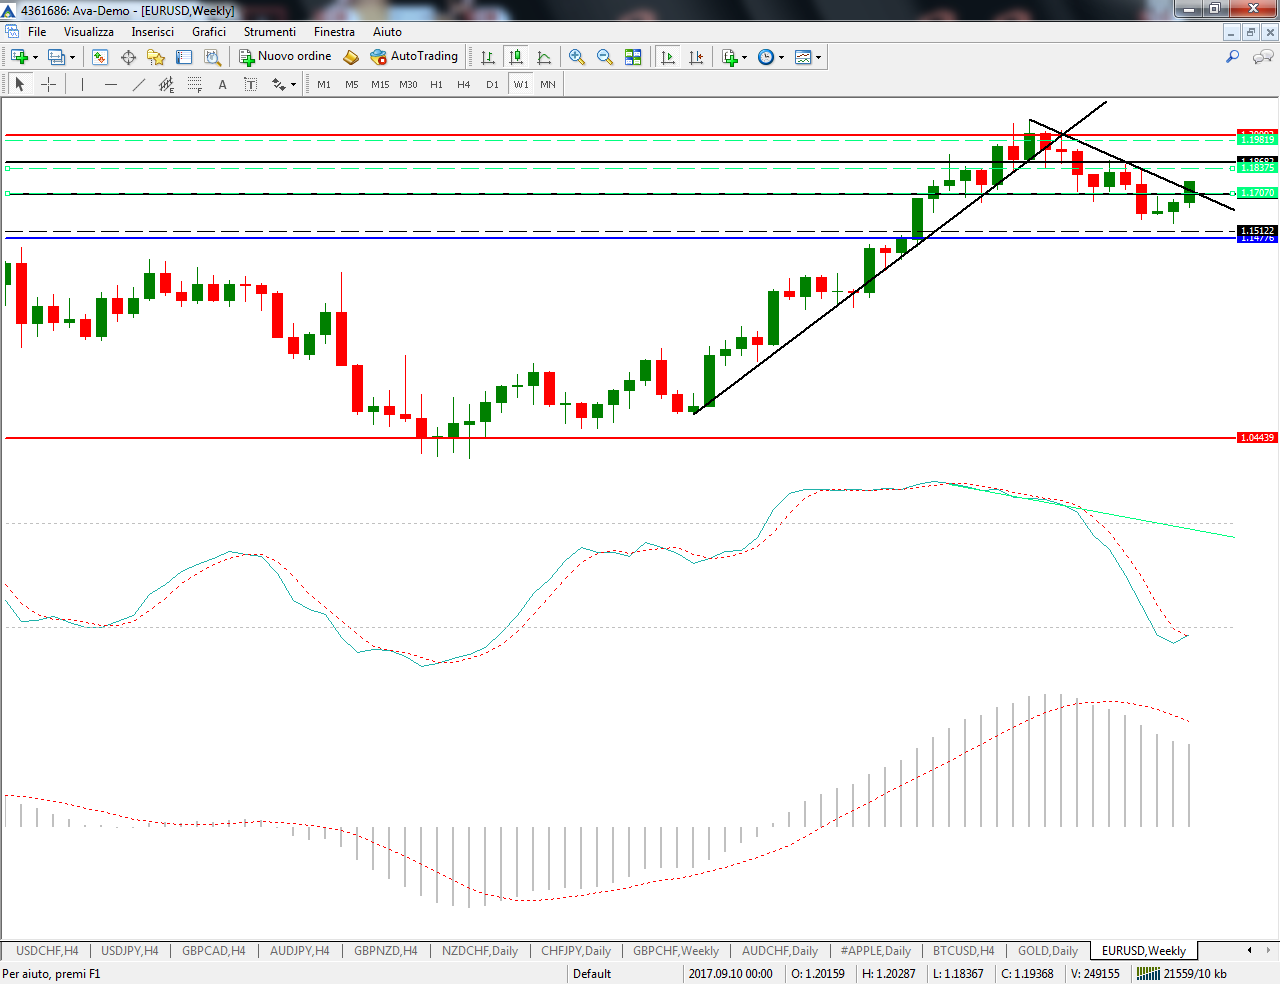Image resolution: width=1280 pixels, height=984 pixels.
Task: Open the Indicators list icon
Action: click(x=729, y=57)
